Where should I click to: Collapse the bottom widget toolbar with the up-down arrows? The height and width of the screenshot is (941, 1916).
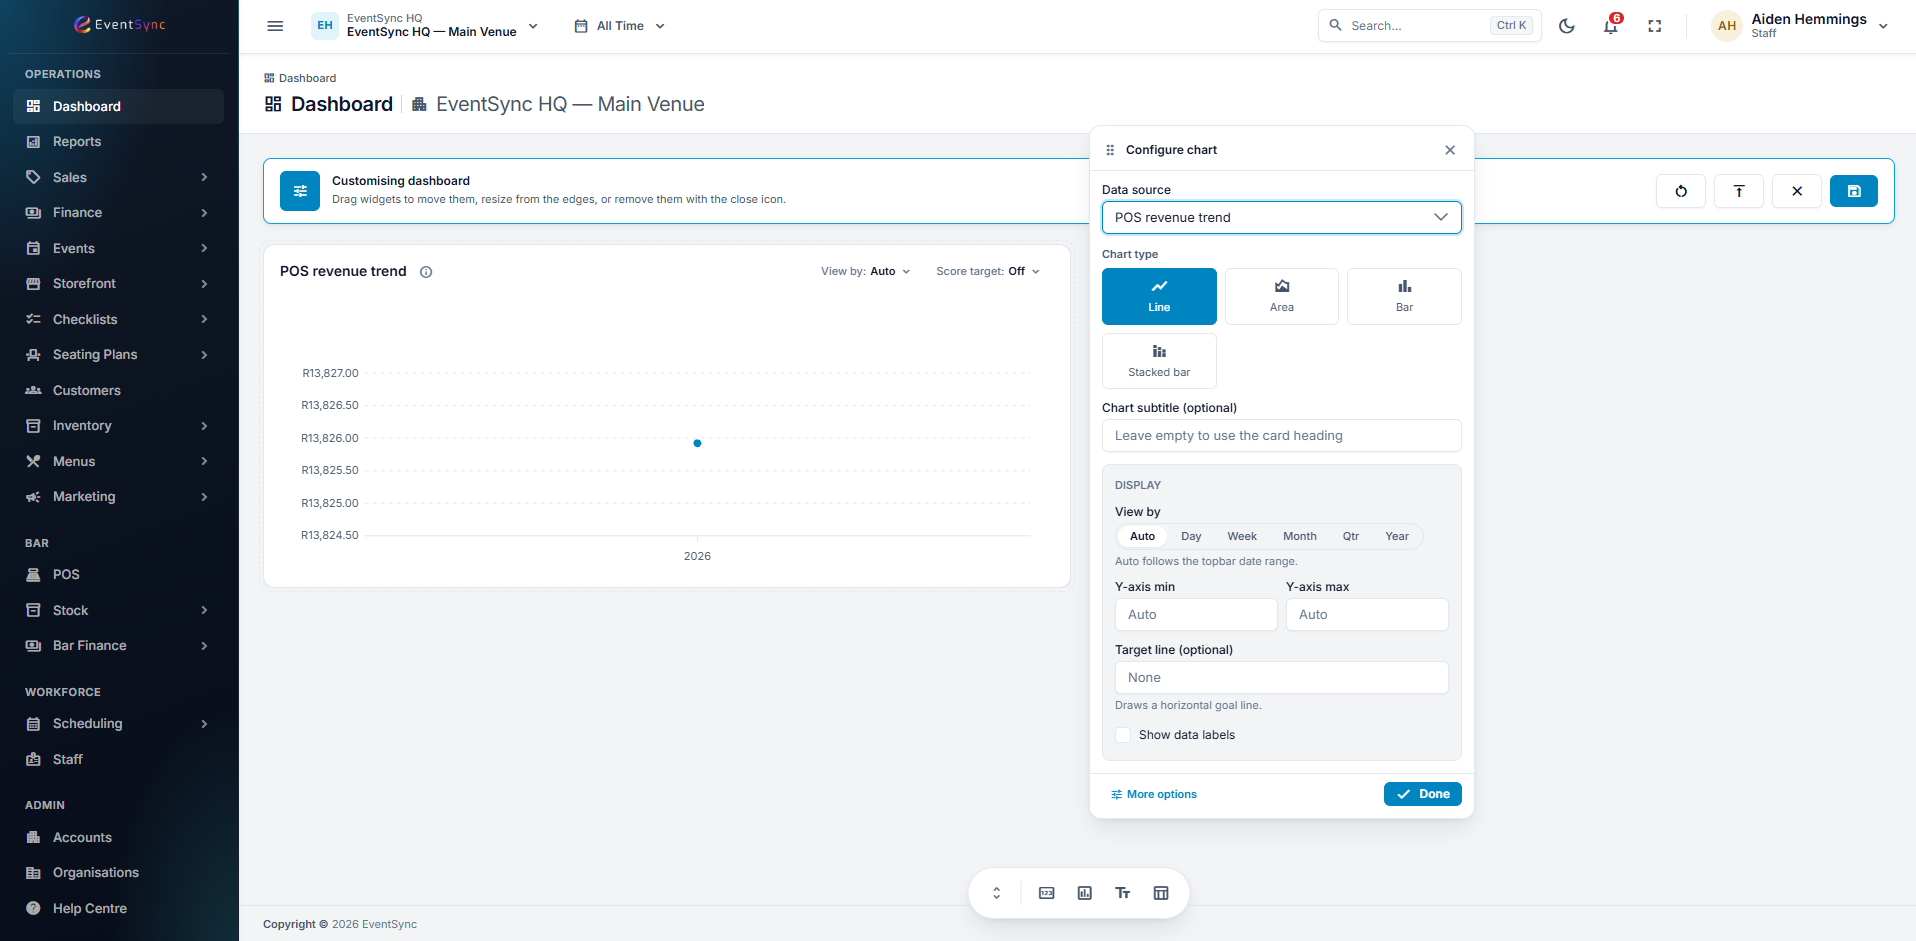point(997,893)
